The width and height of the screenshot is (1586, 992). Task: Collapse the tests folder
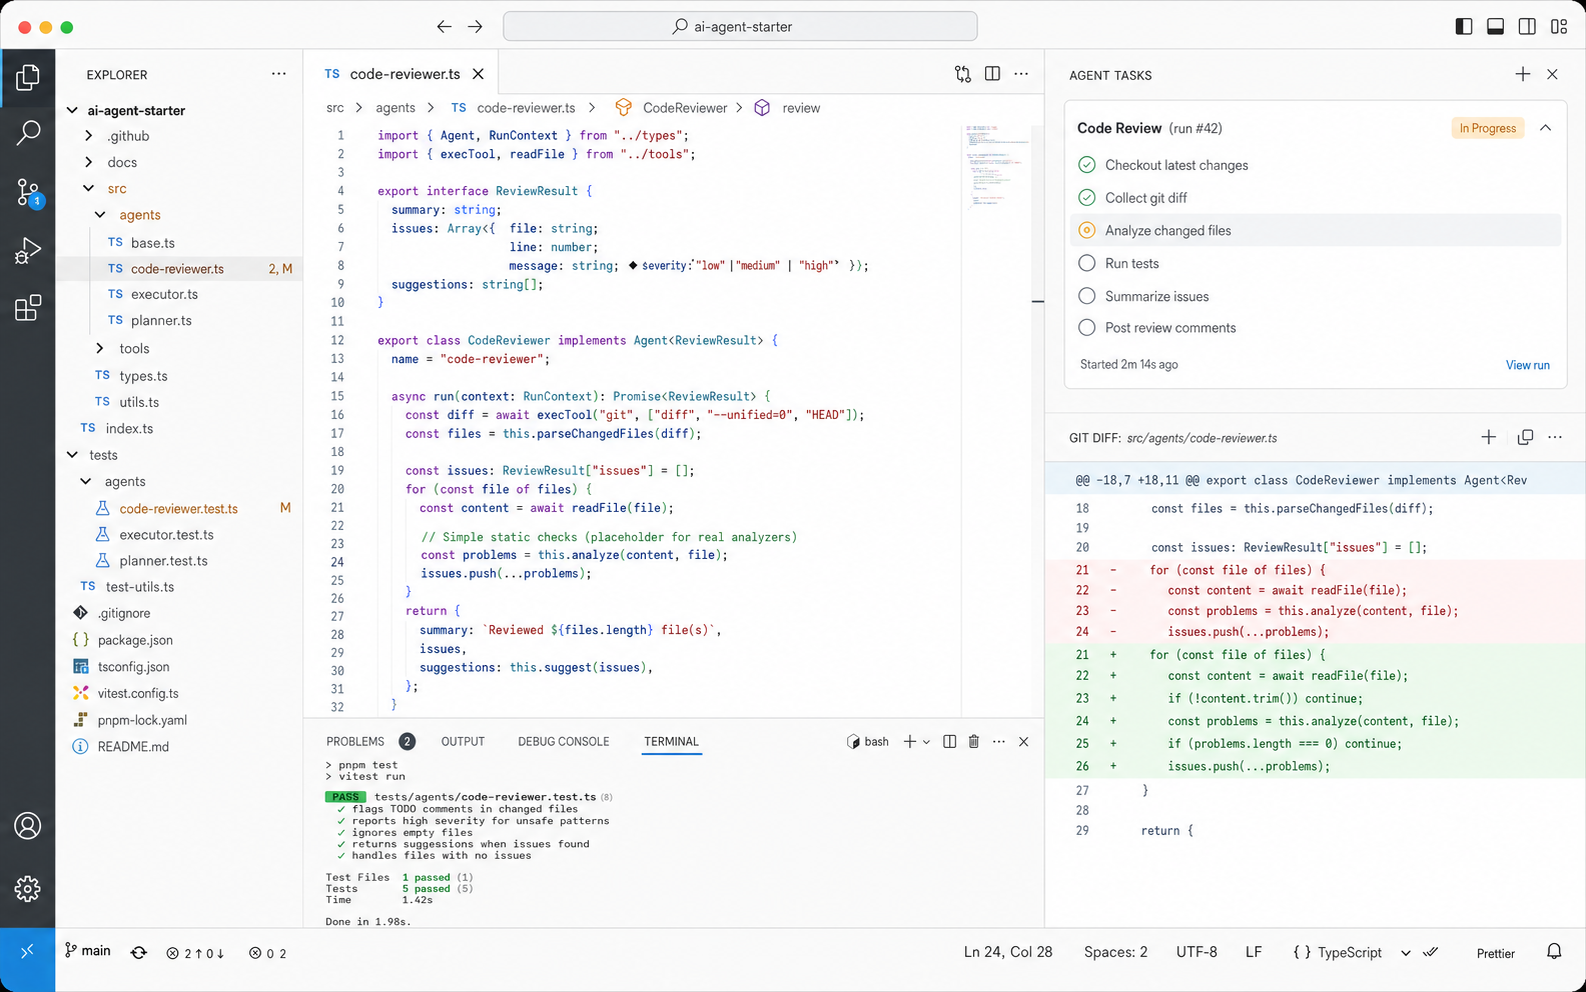click(x=72, y=455)
